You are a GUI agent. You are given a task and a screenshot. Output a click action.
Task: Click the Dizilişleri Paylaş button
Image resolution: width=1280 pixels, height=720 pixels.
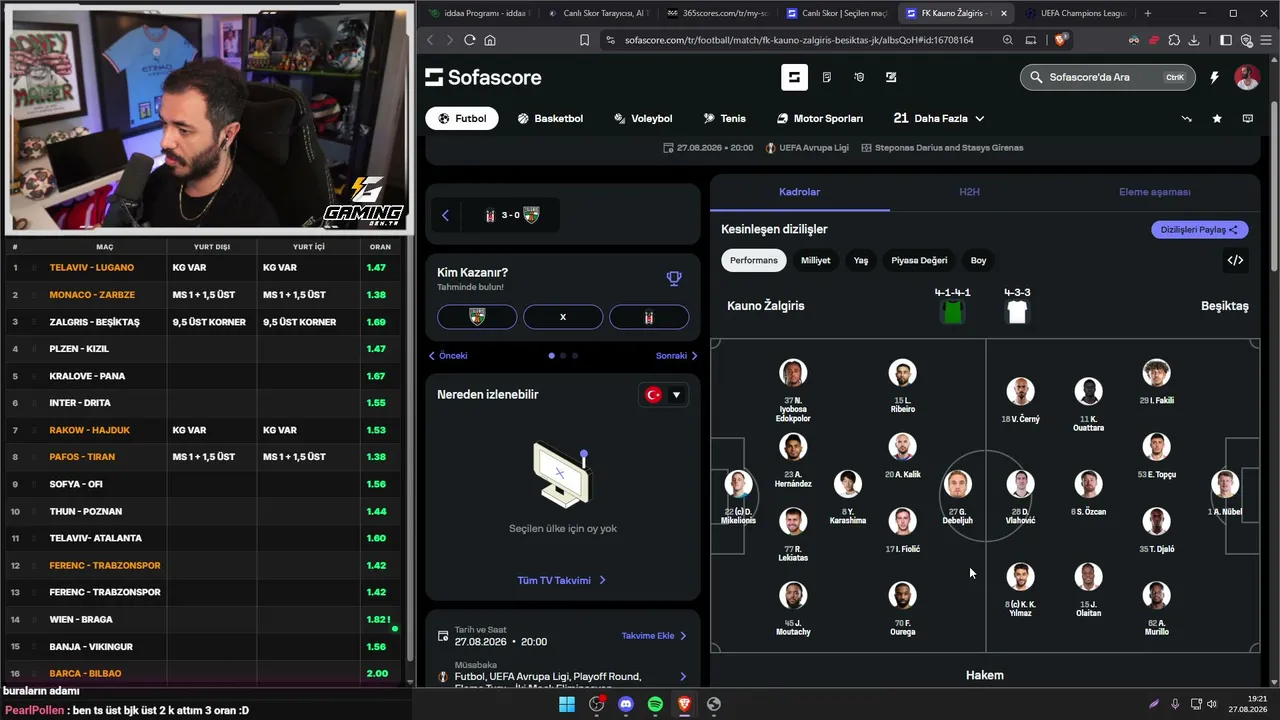(1200, 229)
